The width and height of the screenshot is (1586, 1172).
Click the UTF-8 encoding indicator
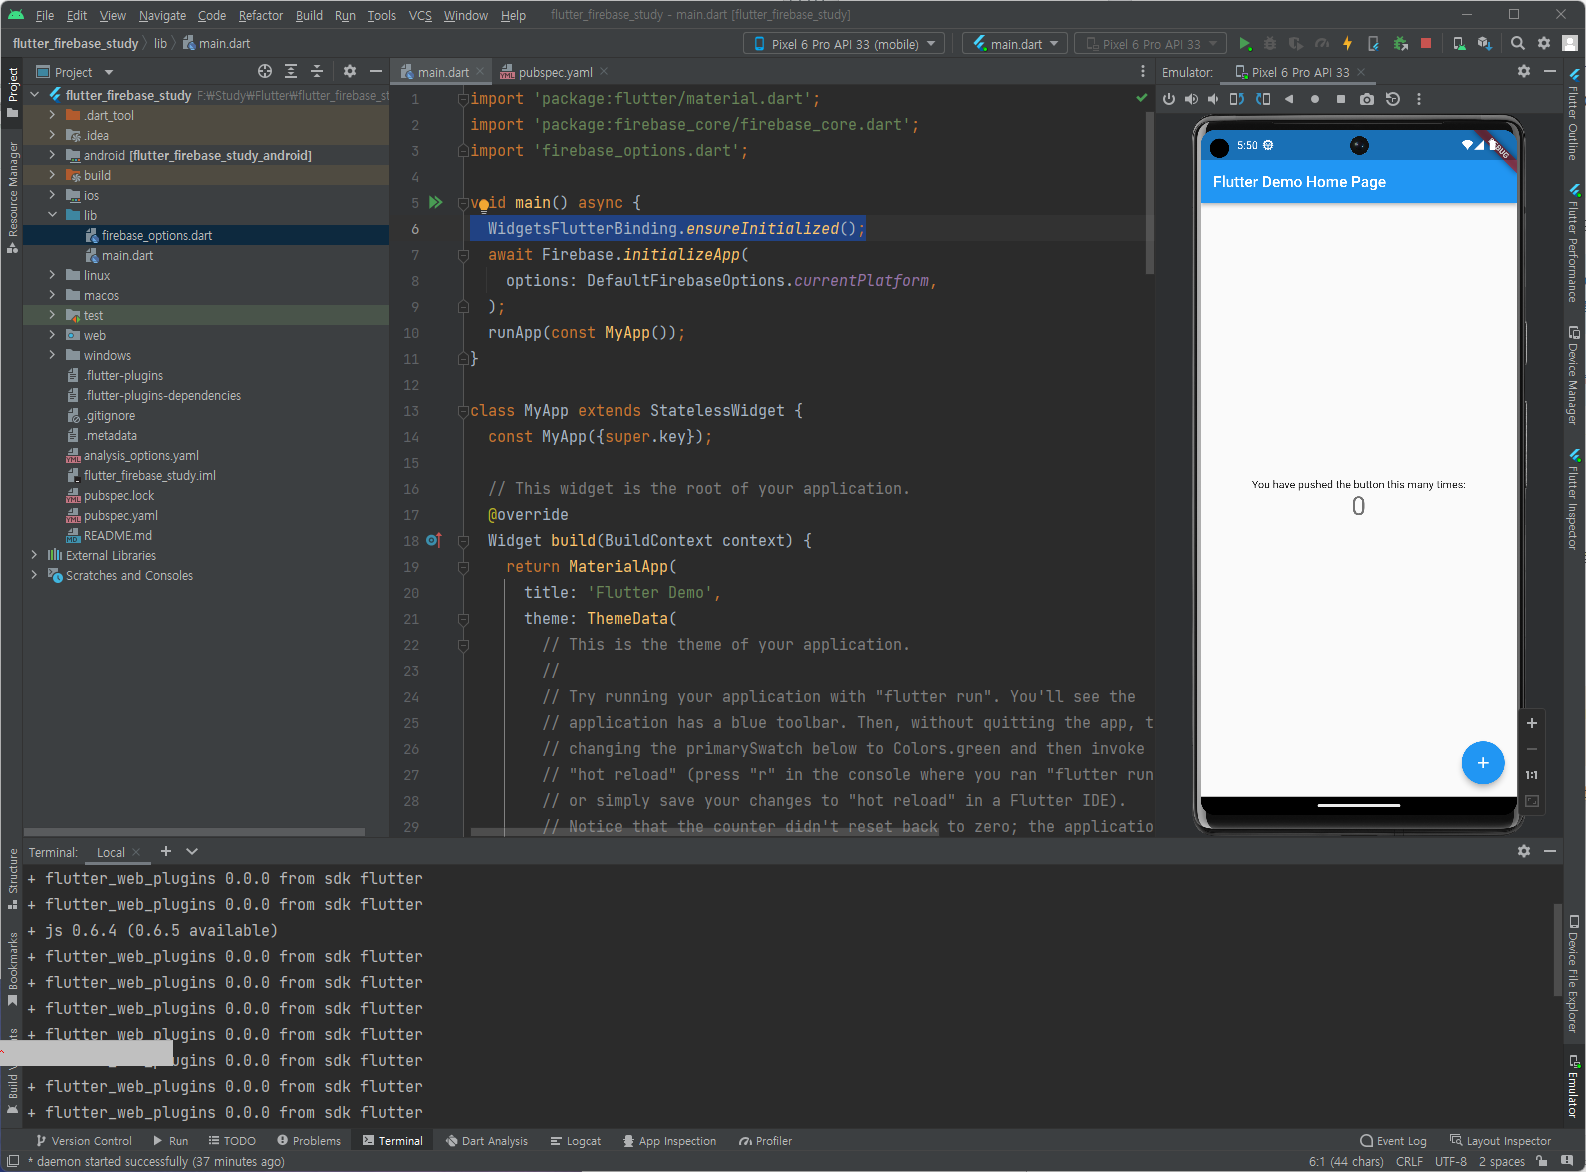tap(1451, 1161)
